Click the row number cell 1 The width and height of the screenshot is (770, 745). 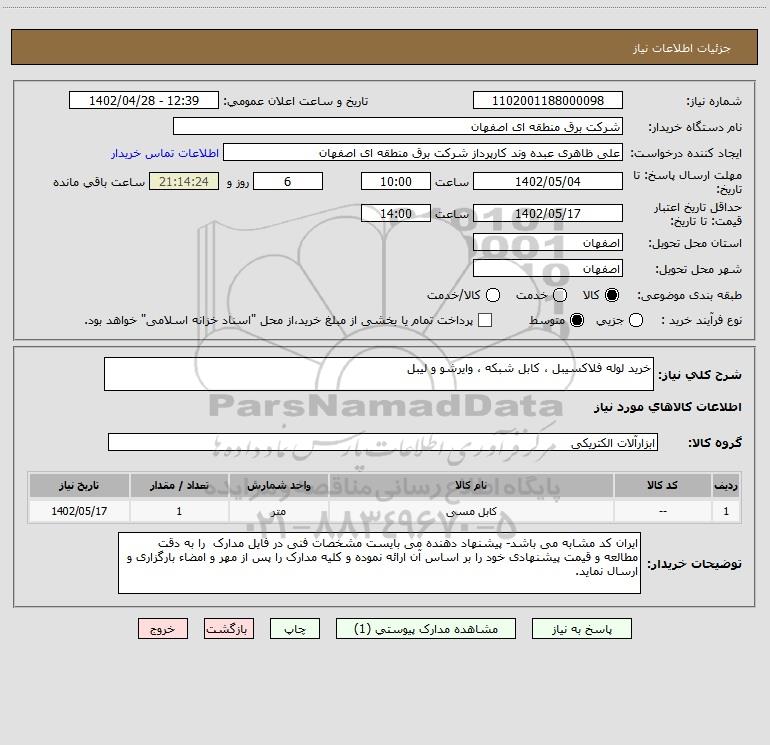[x=726, y=511]
